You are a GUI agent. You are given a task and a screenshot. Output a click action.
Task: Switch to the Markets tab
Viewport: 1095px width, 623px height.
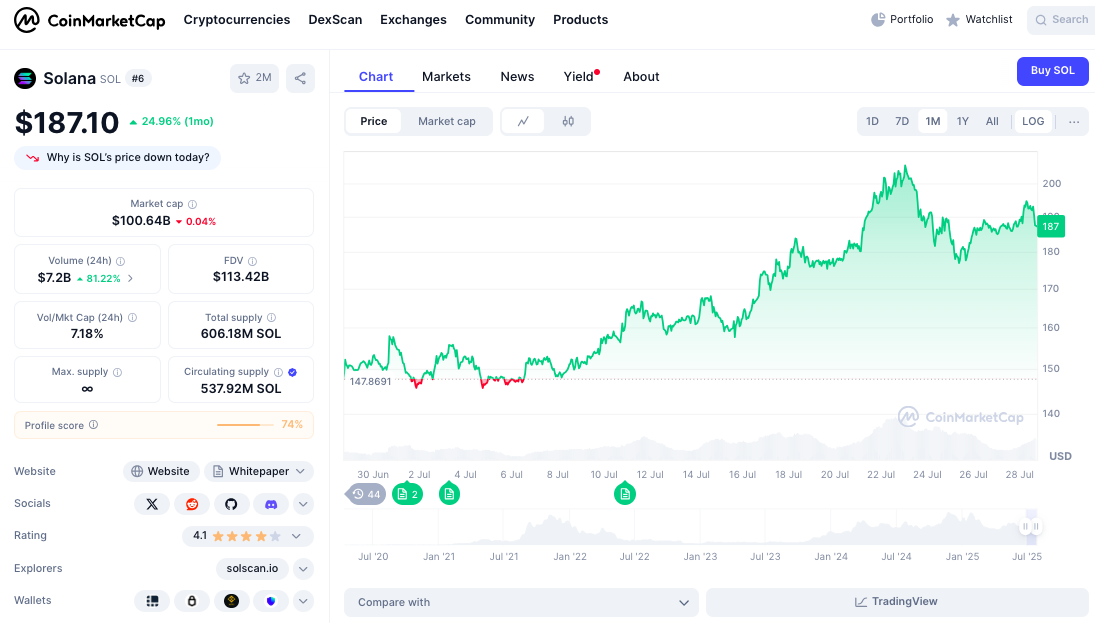point(446,76)
